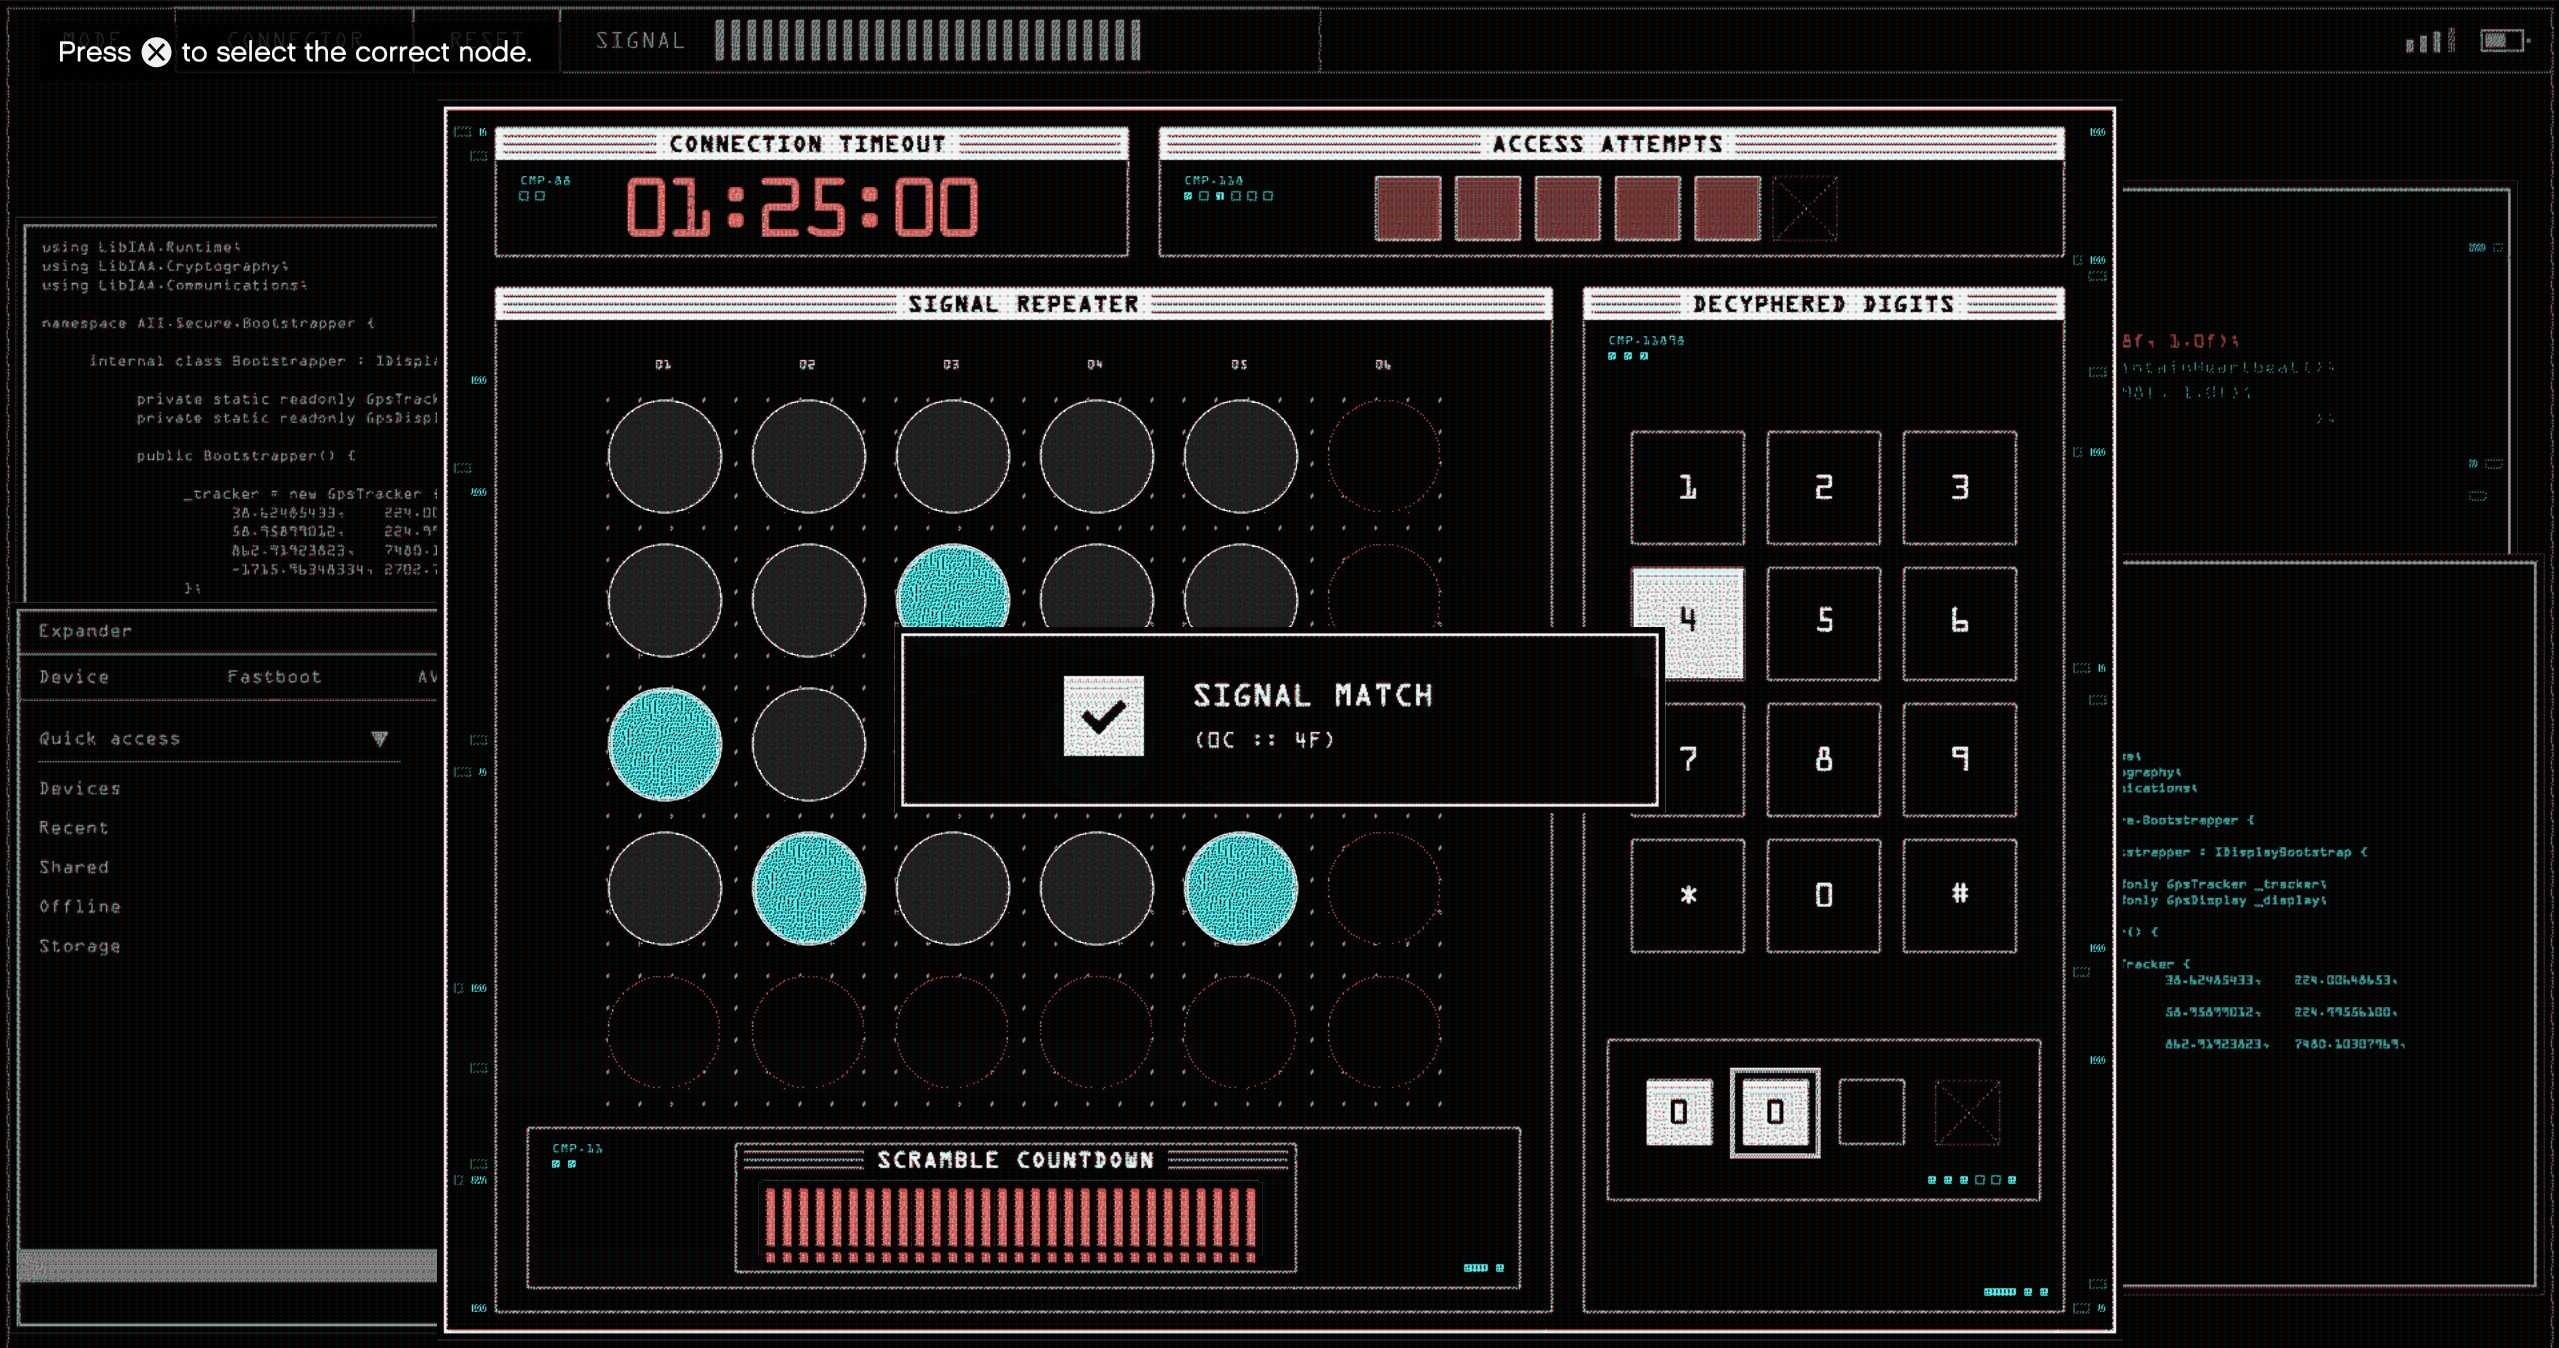Select the dark node in column 03, fourth row
Image resolution: width=2559 pixels, height=1348 pixels.
click(952, 888)
